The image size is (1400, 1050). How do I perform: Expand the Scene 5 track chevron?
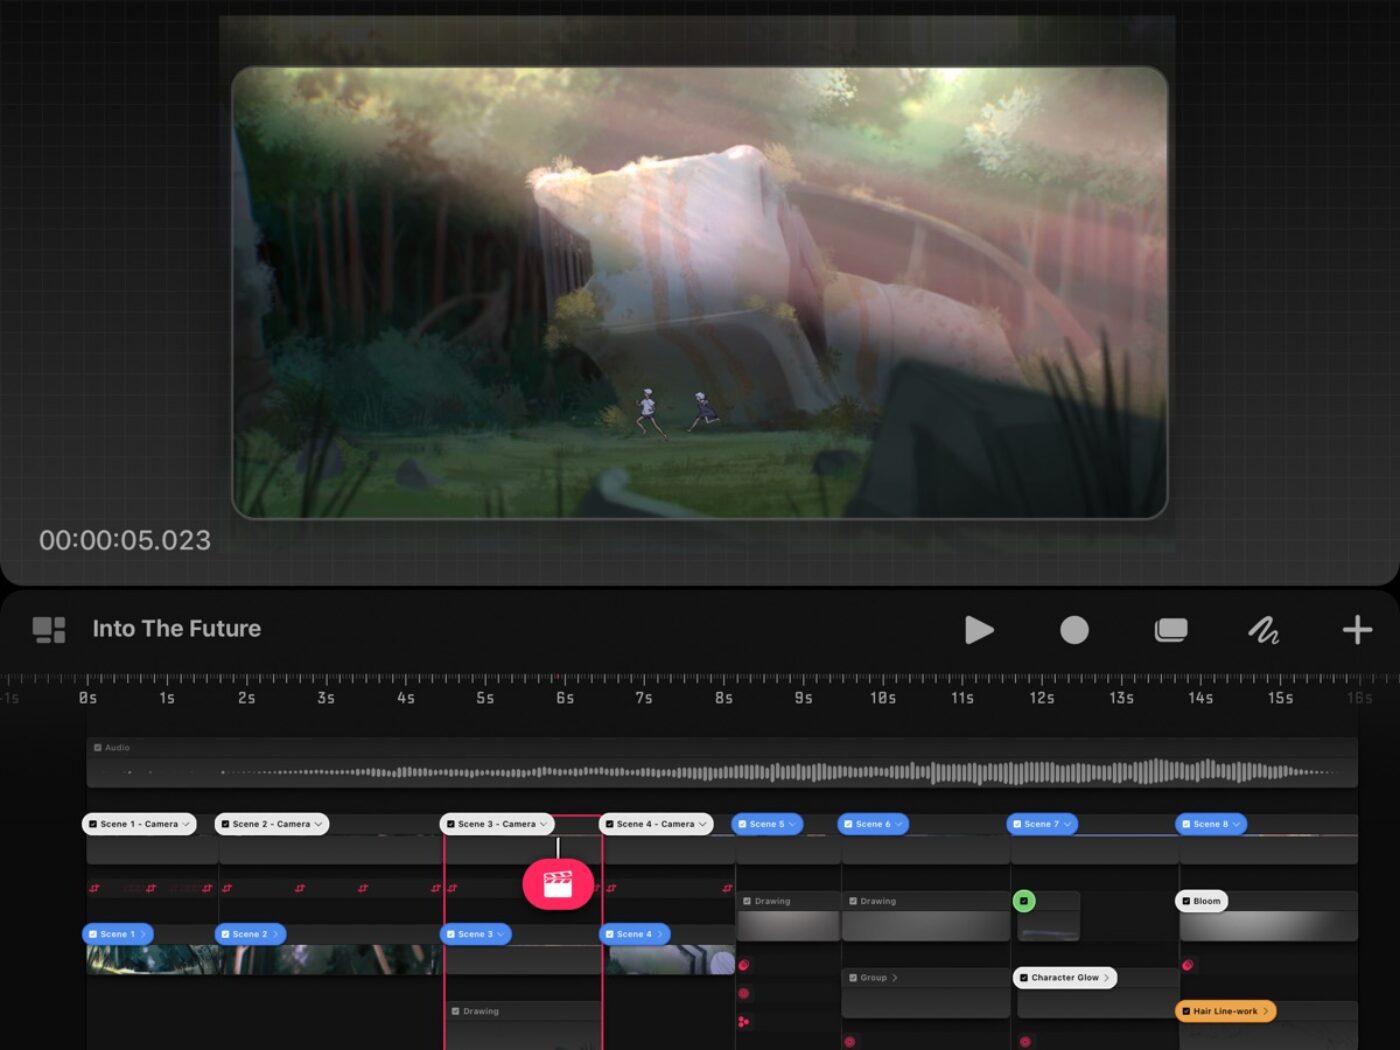[790, 824]
